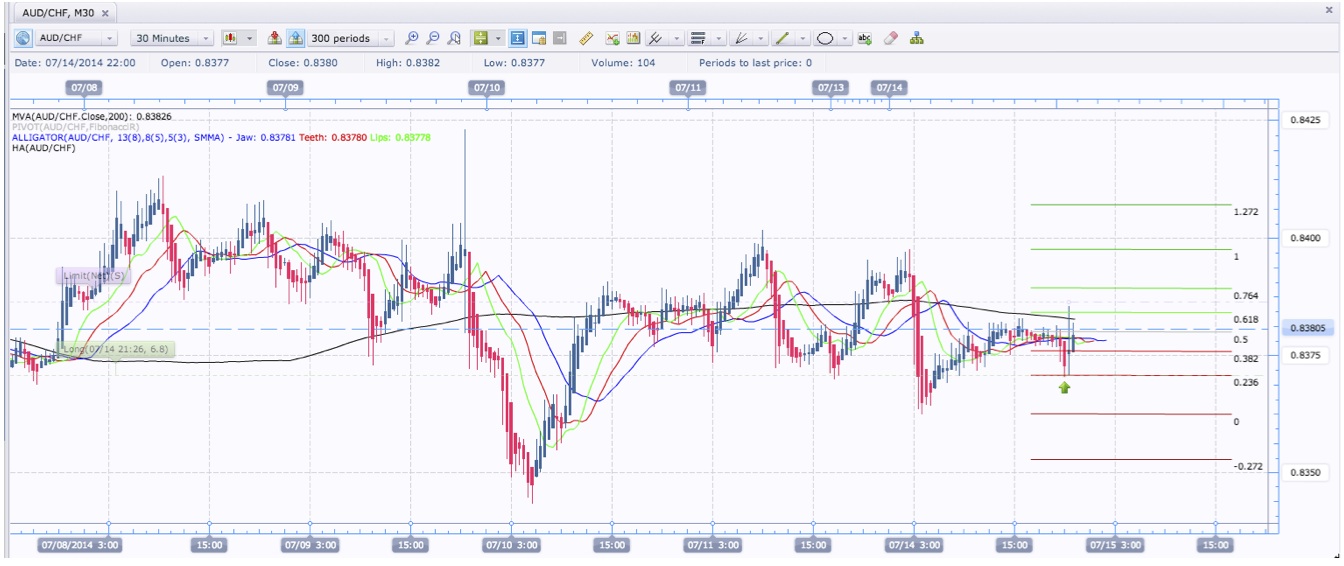This screenshot has height=566, width=1344.
Task: Click the 0.8425 price axis label
Action: pyautogui.click(x=1304, y=120)
